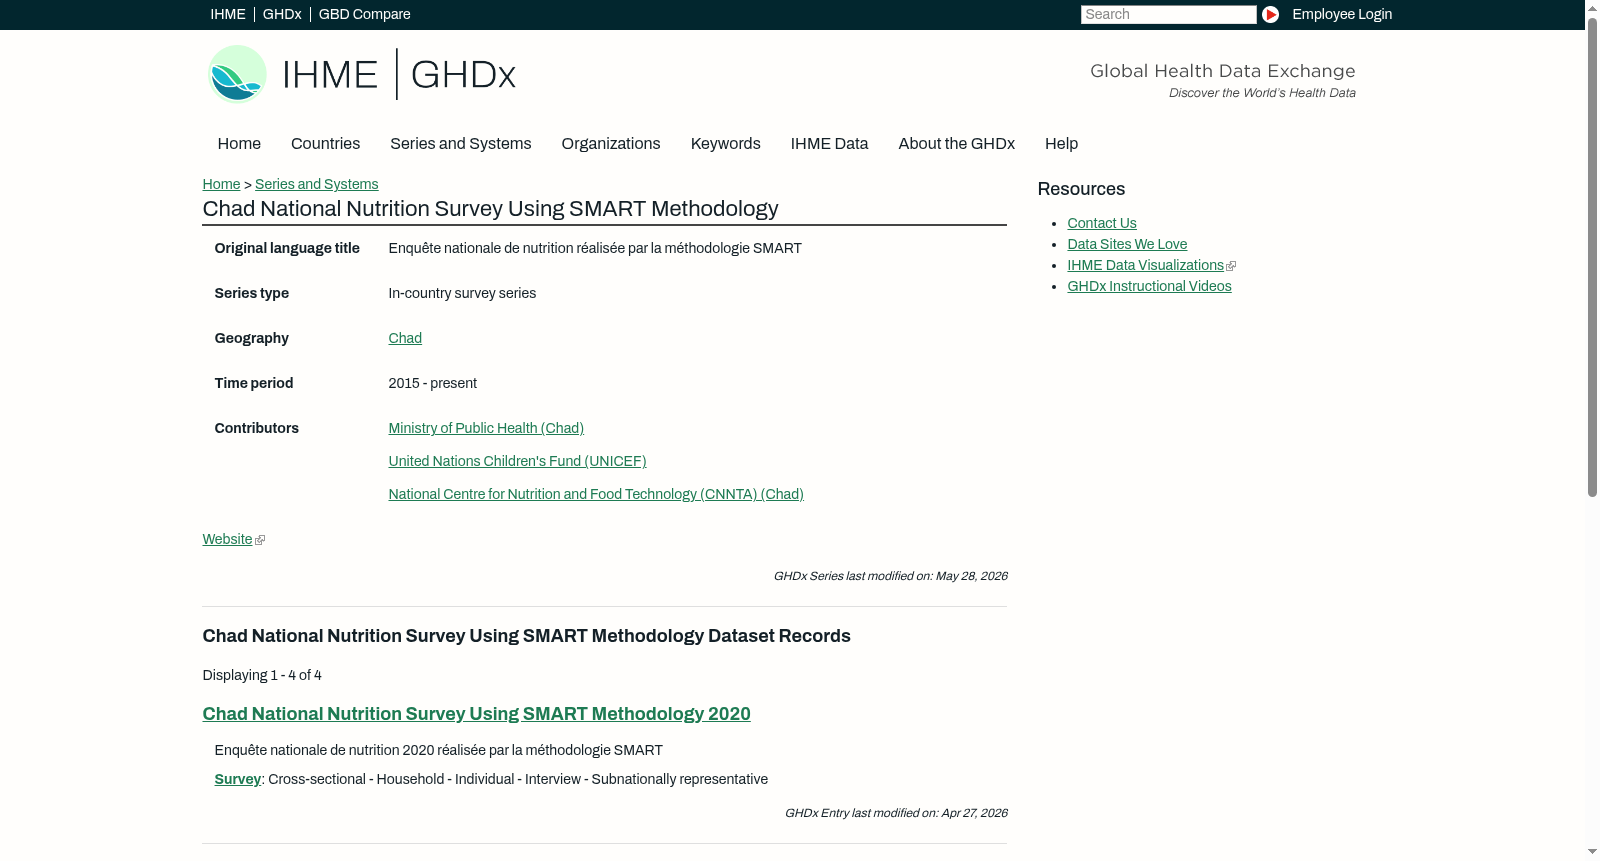Click the page title heading text

click(x=490, y=208)
